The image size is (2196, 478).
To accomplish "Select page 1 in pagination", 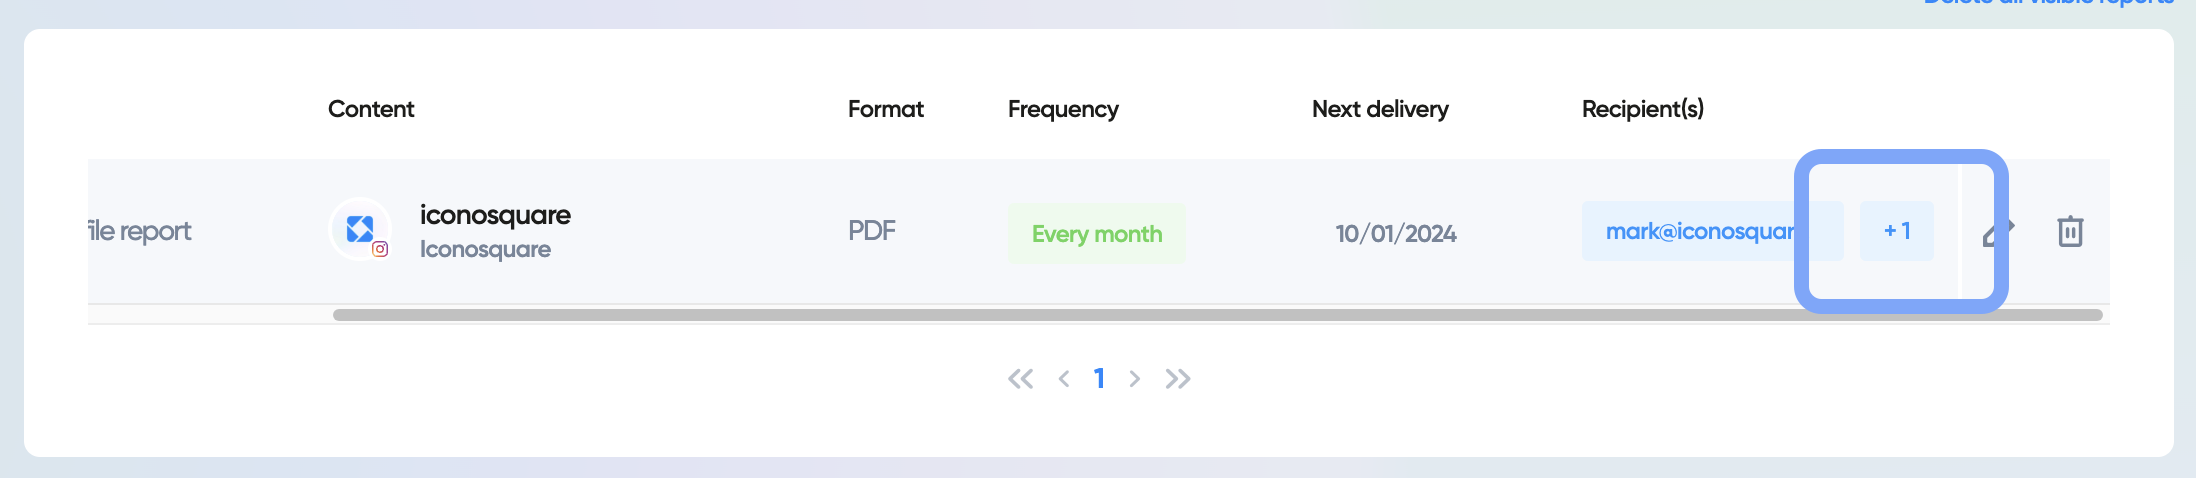I will click(x=1099, y=379).
